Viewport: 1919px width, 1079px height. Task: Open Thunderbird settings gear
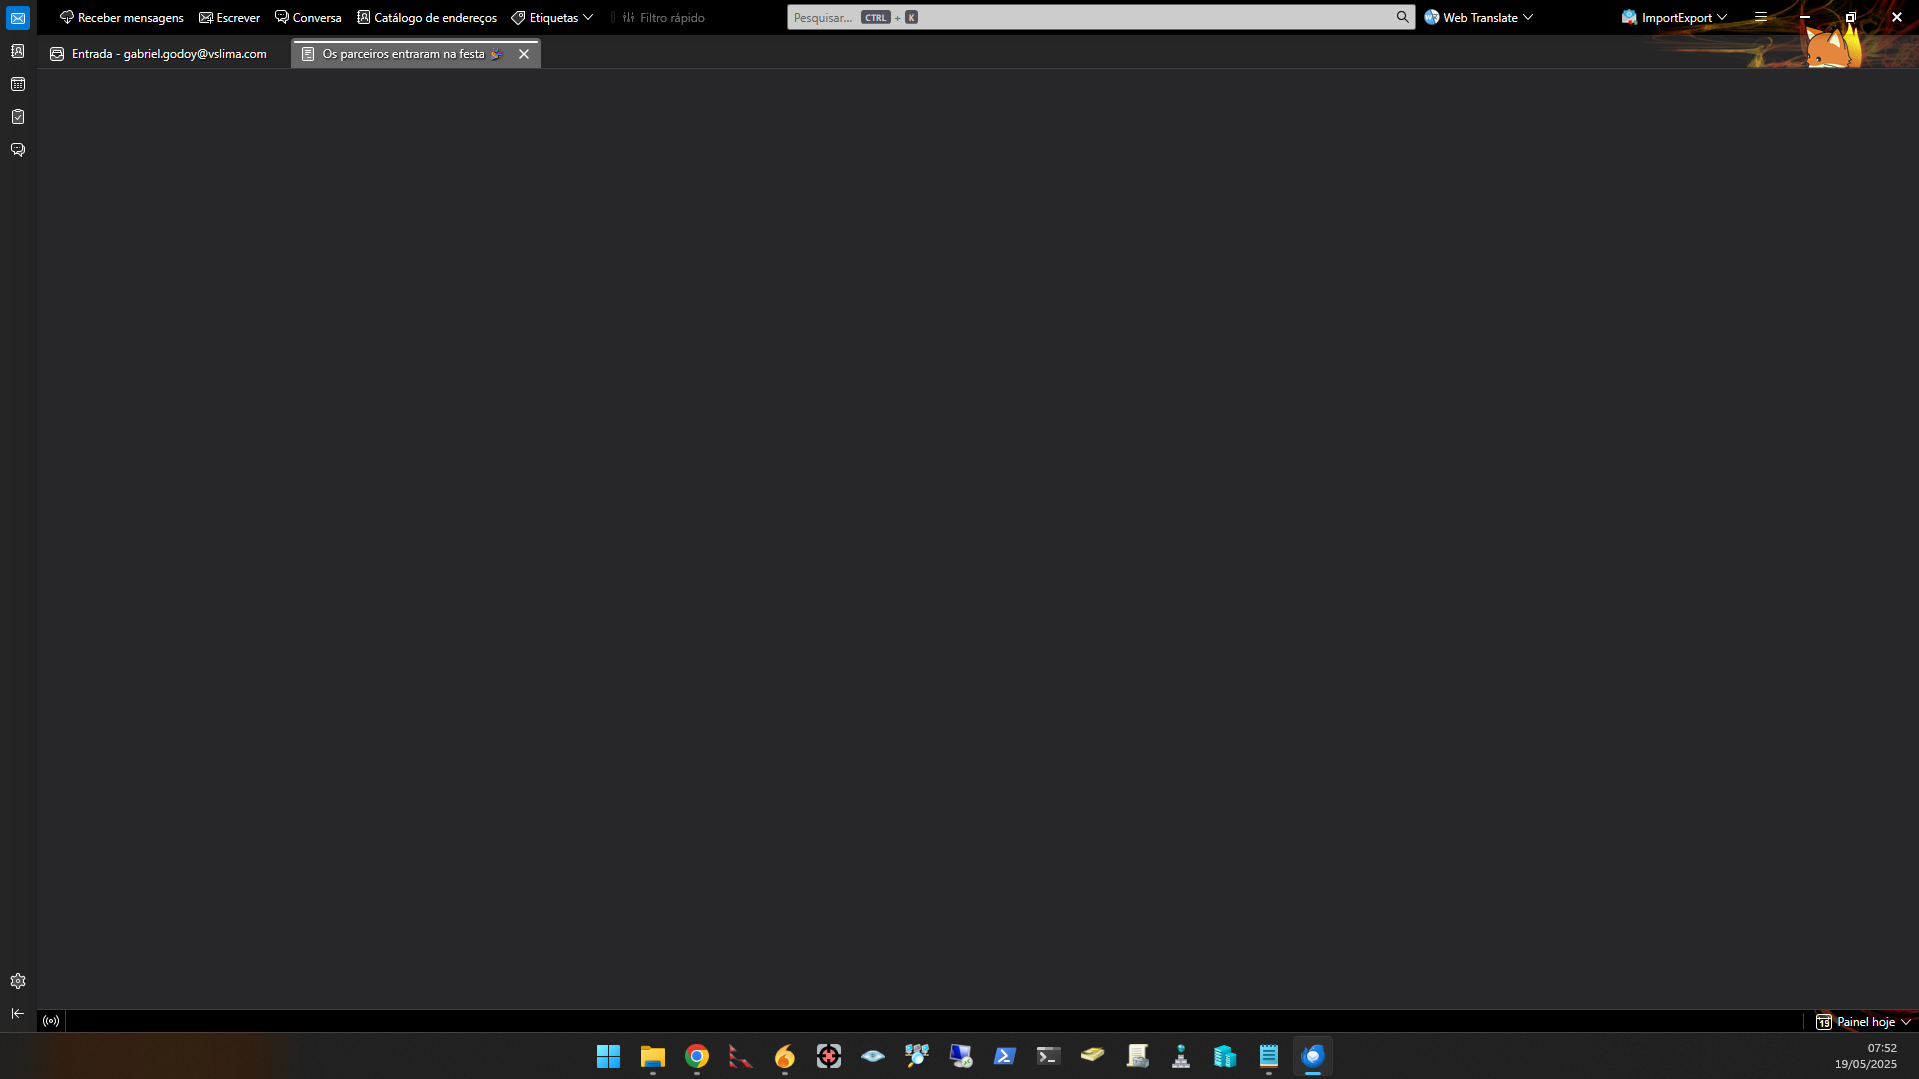click(18, 981)
